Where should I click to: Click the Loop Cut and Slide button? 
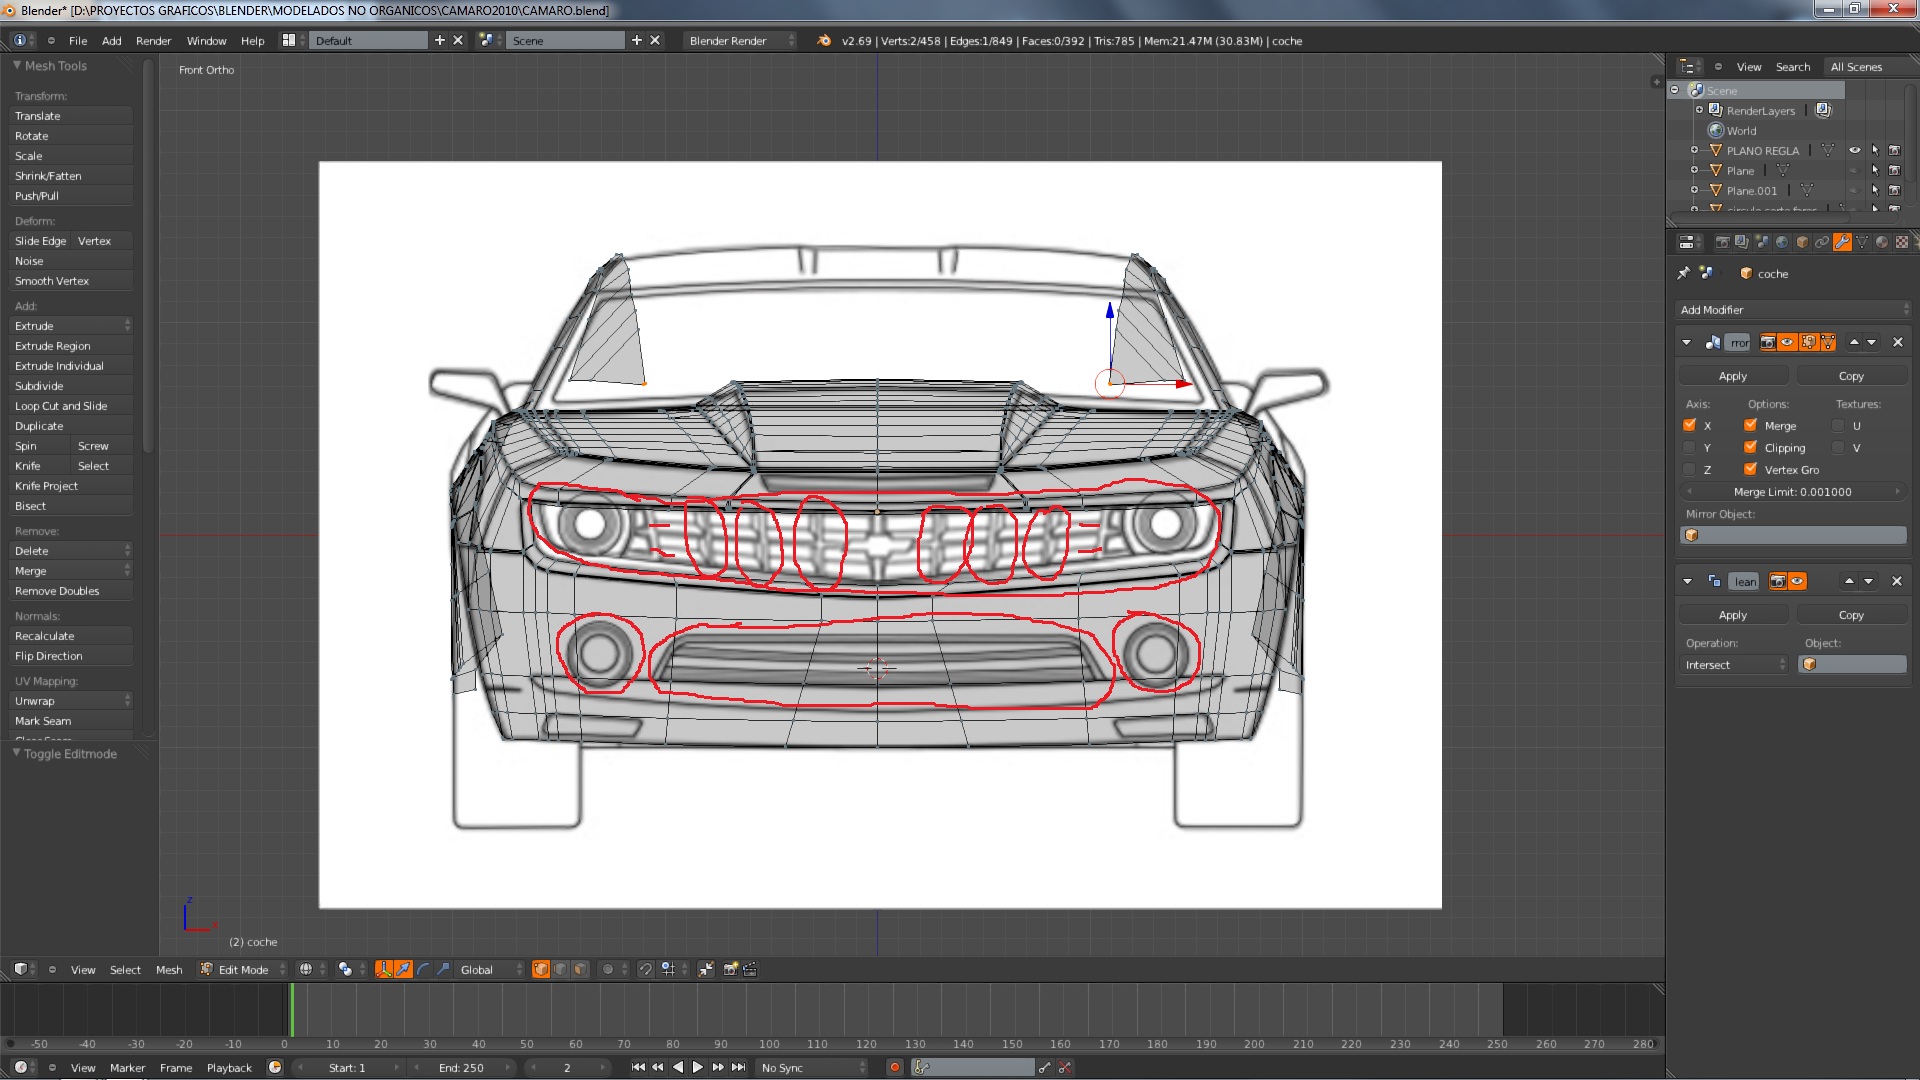point(61,406)
